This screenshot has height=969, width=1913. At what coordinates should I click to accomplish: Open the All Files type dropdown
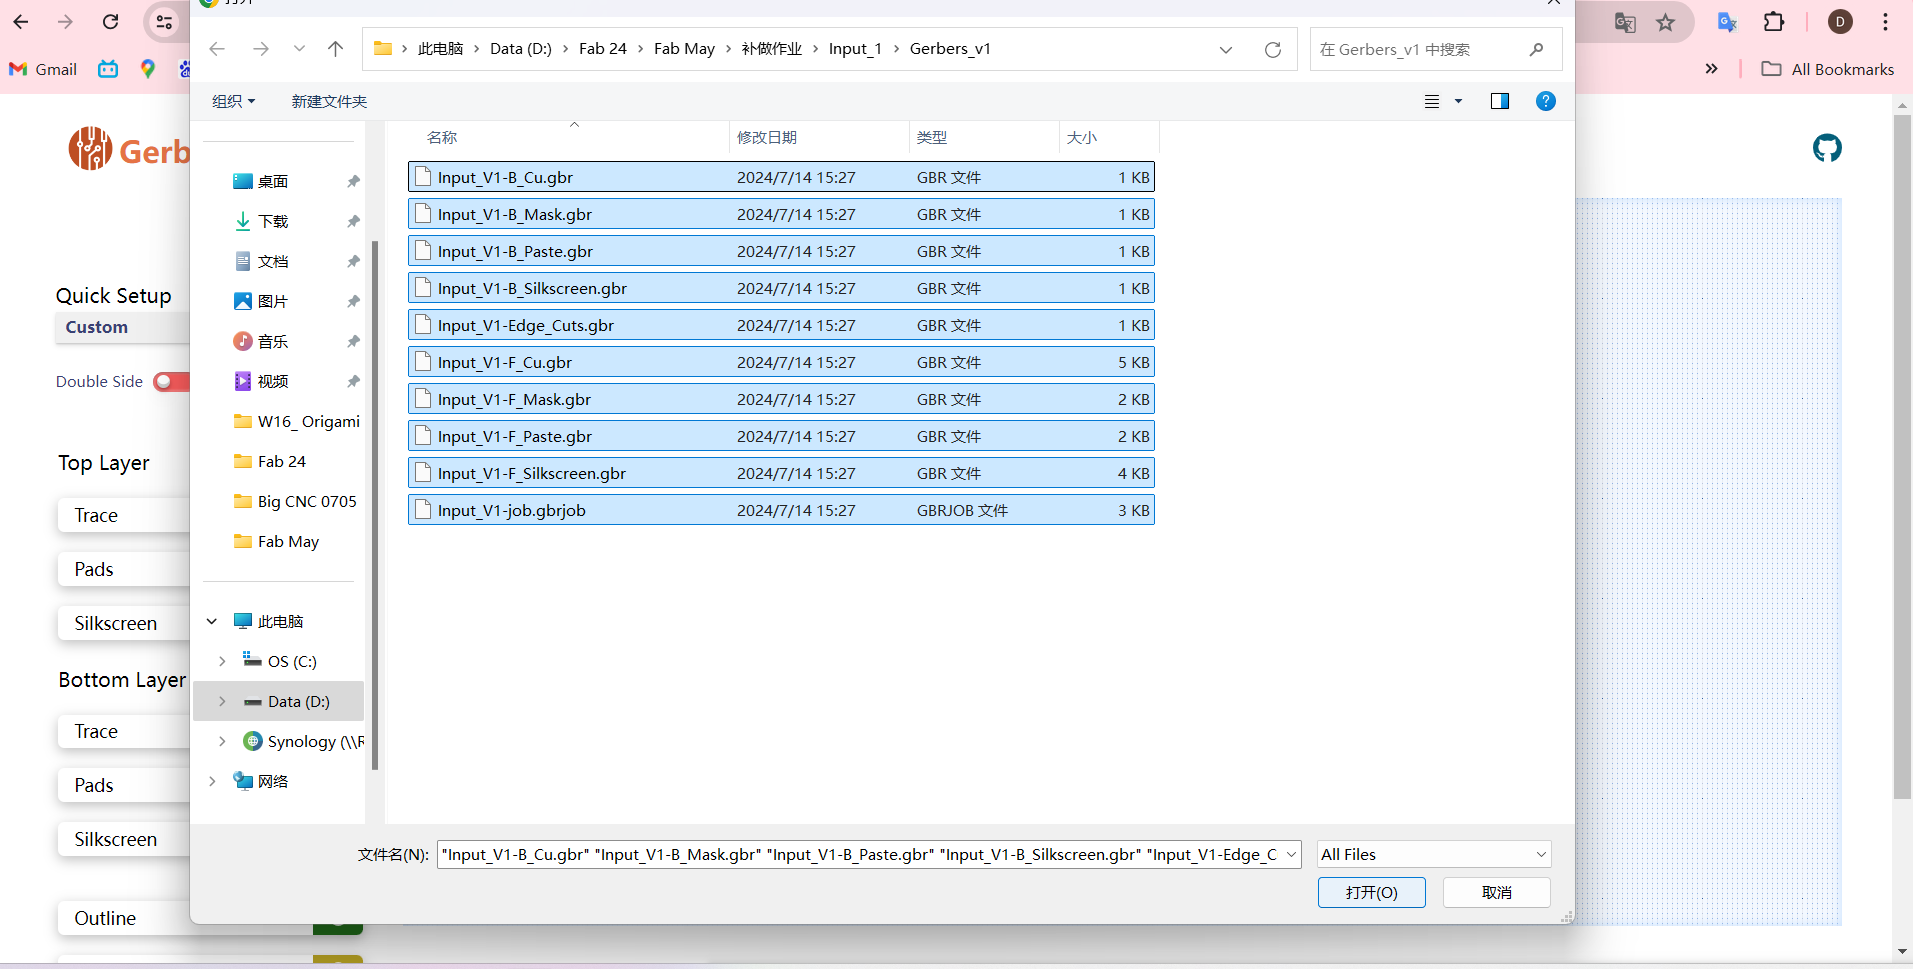pyautogui.click(x=1434, y=854)
